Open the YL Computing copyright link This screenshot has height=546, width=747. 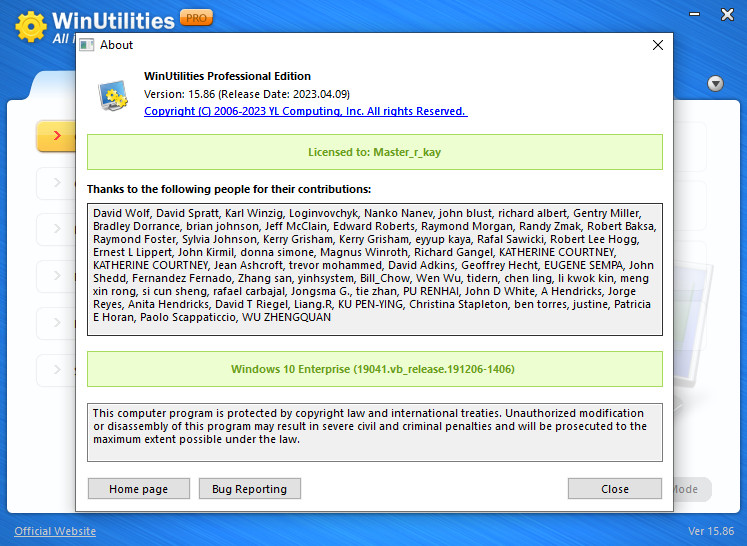306,111
